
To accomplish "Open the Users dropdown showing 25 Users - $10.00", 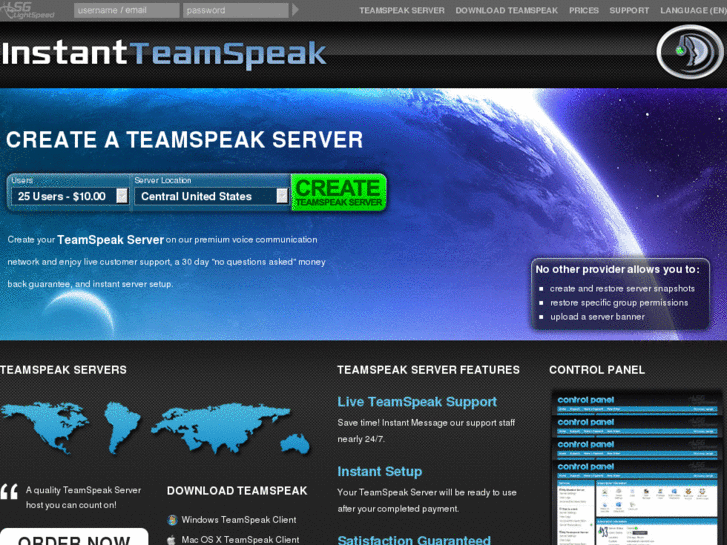I will click(x=70, y=196).
